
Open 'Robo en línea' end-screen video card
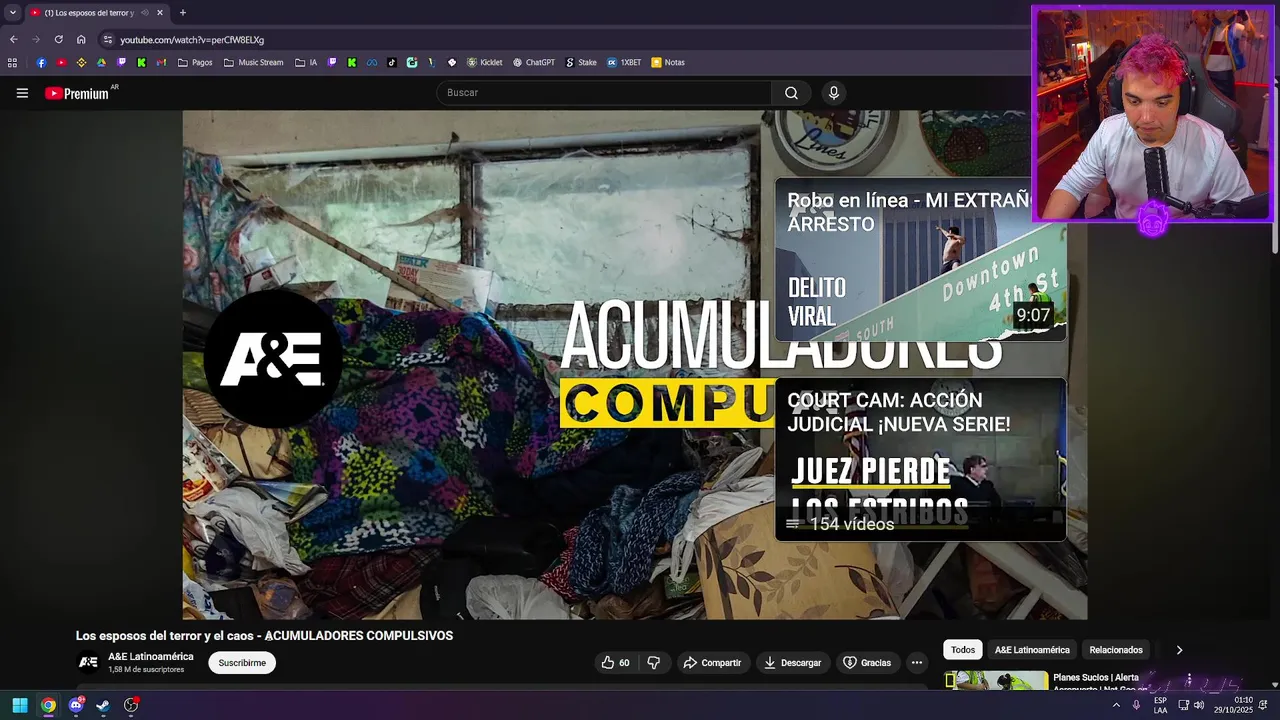pyautogui.click(x=920, y=260)
